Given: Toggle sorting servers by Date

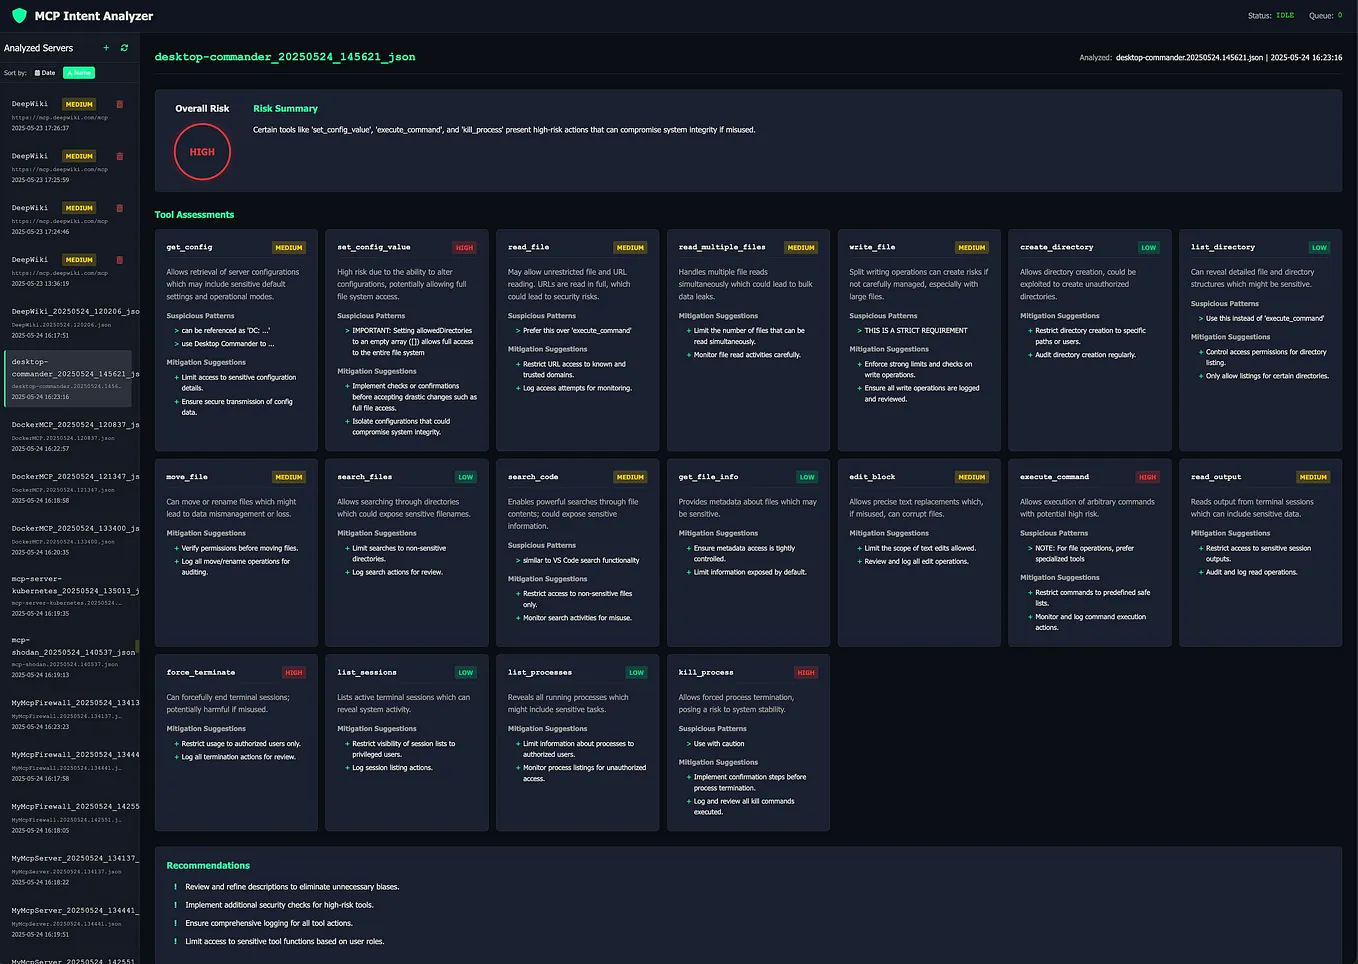Looking at the screenshot, I should pos(44,72).
